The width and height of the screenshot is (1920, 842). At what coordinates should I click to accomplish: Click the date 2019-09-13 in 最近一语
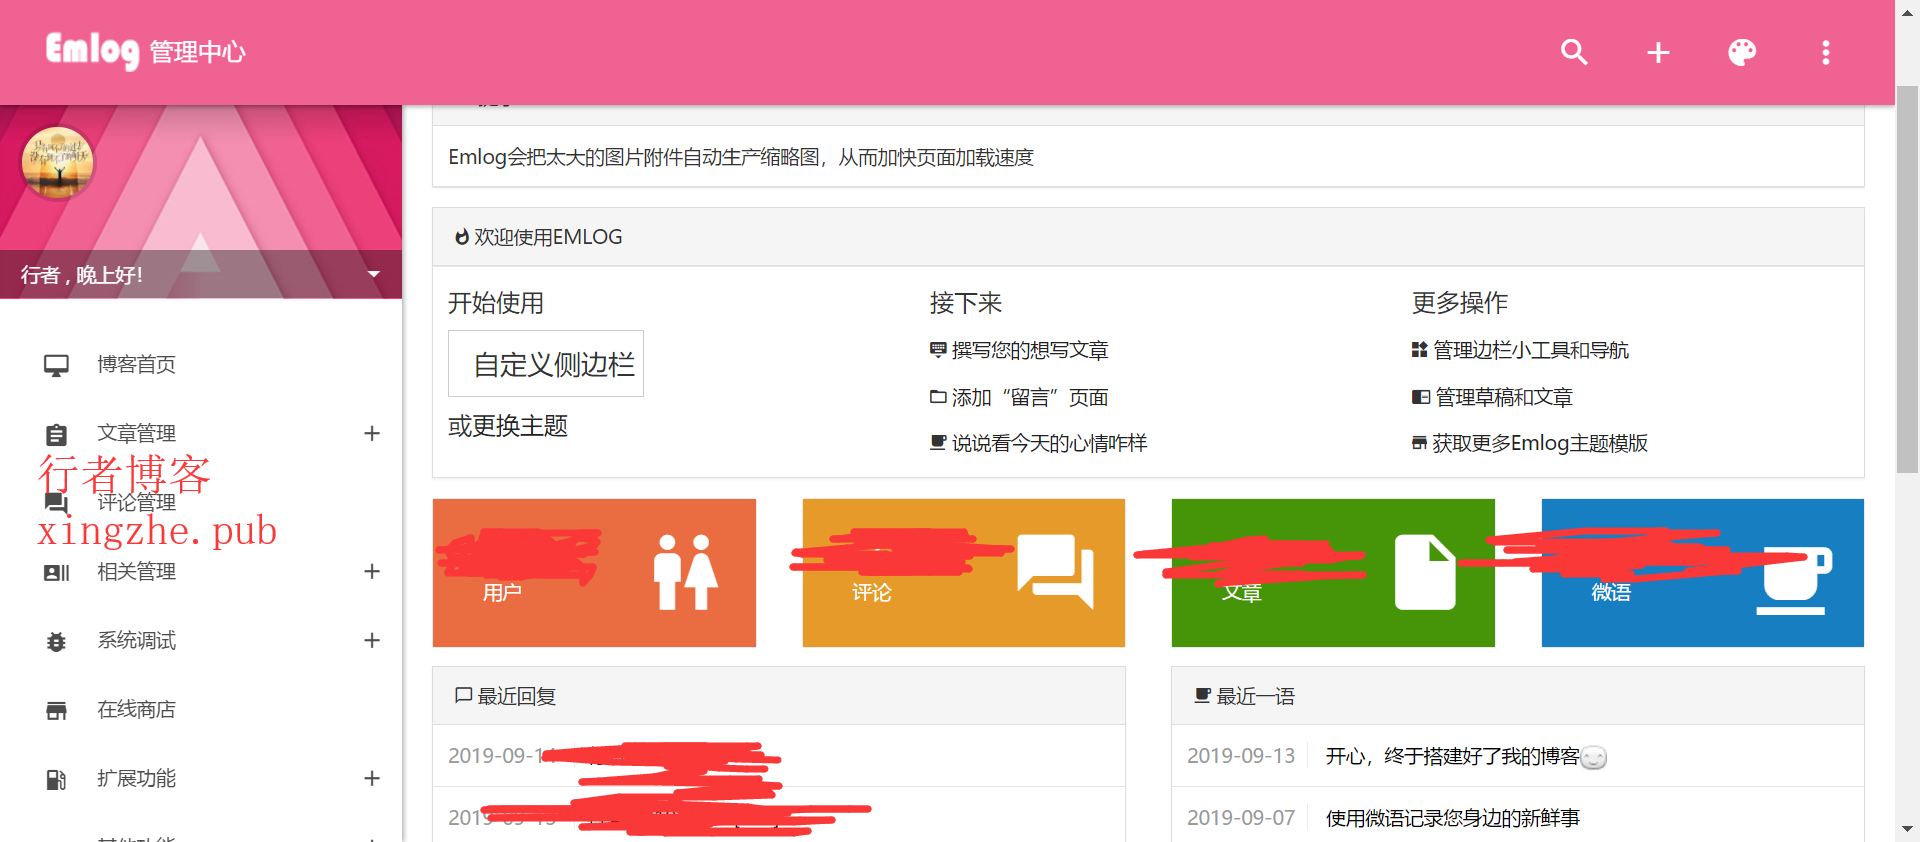click(1241, 756)
